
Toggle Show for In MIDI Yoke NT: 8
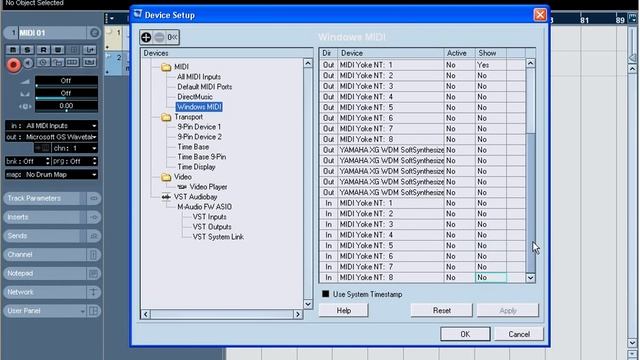(x=491, y=277)
